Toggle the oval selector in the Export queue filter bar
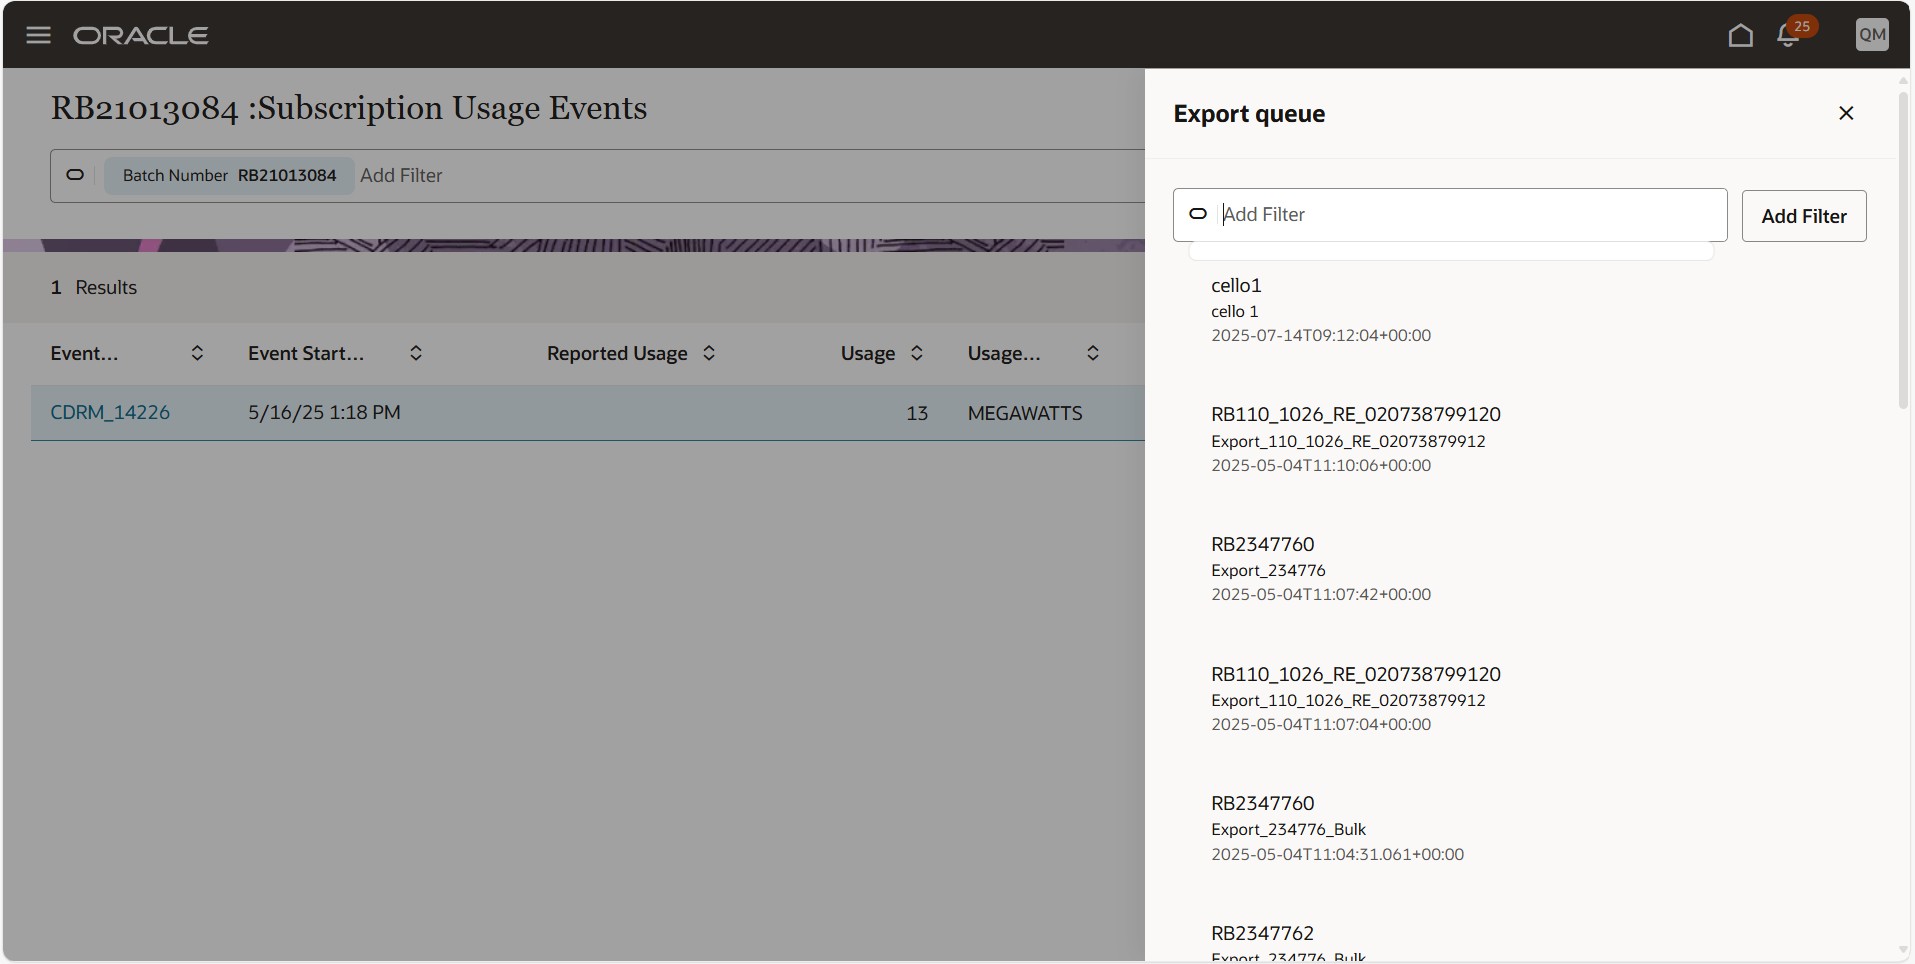1915x964 pixels. [1196, 214]
